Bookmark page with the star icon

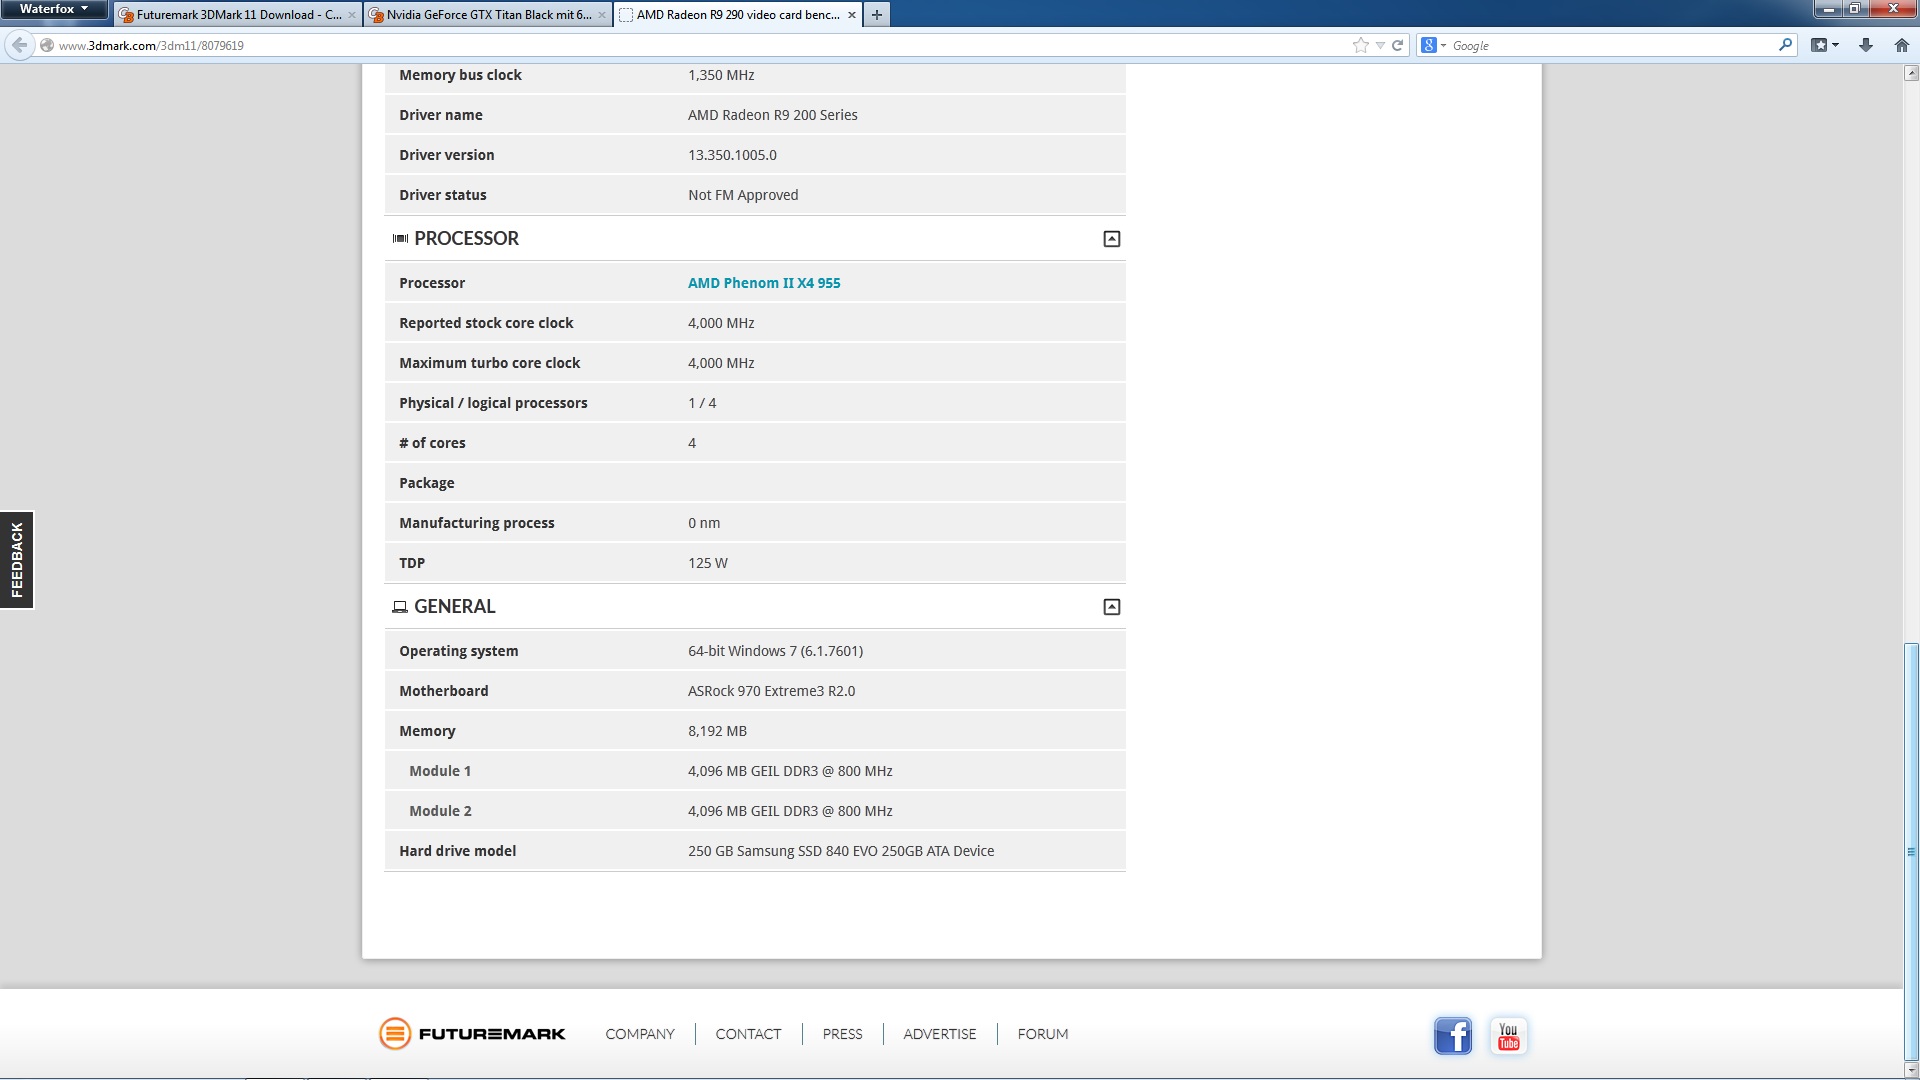(1360, 45)
